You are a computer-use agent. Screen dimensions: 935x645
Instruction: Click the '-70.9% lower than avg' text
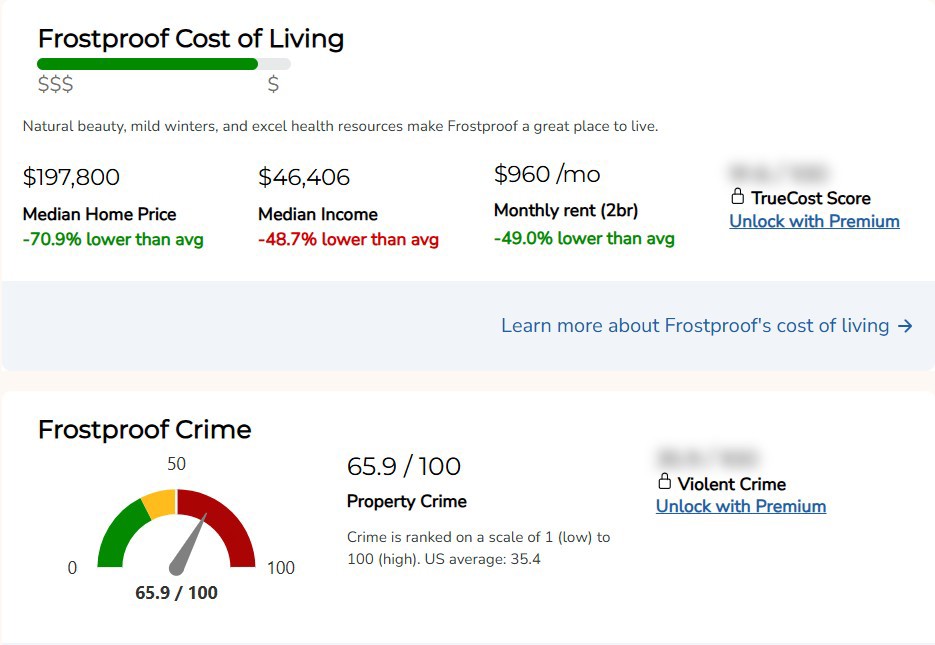113,240
